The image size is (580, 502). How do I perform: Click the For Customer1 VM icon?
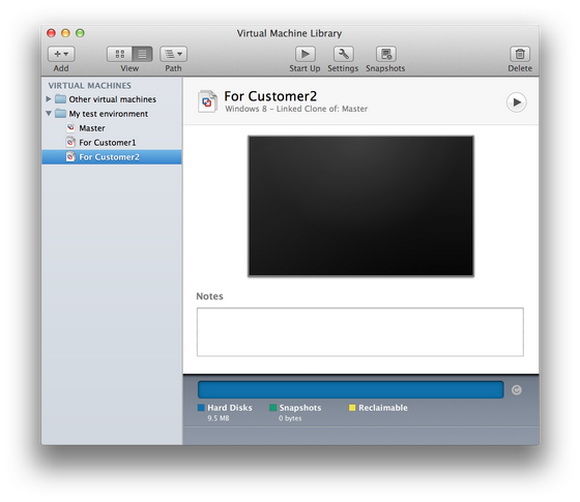[70, 142]
